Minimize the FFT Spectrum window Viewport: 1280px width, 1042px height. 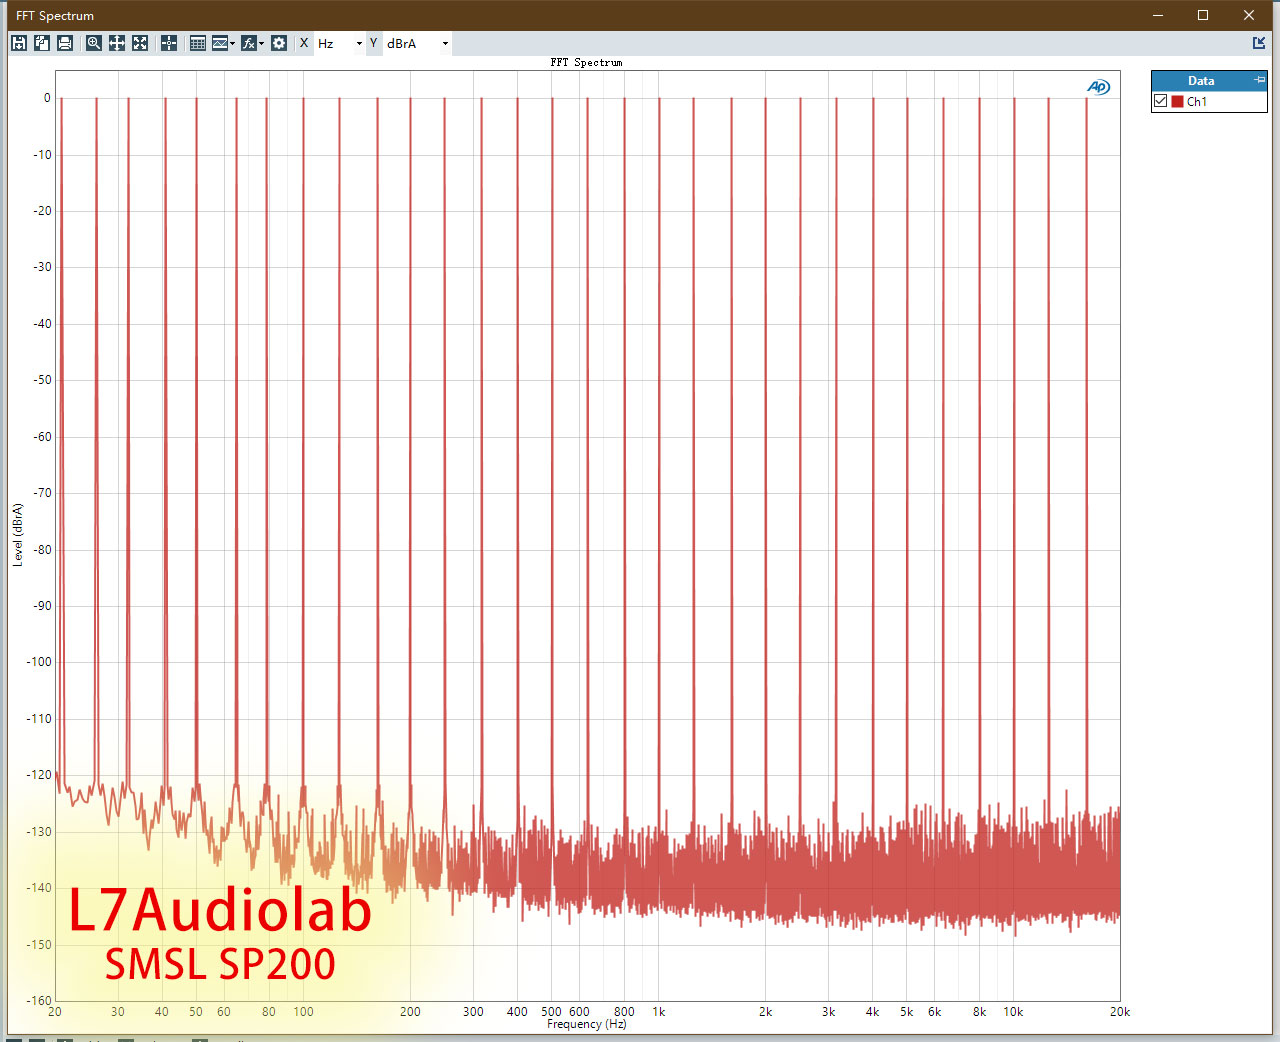tap(1158, 15)
